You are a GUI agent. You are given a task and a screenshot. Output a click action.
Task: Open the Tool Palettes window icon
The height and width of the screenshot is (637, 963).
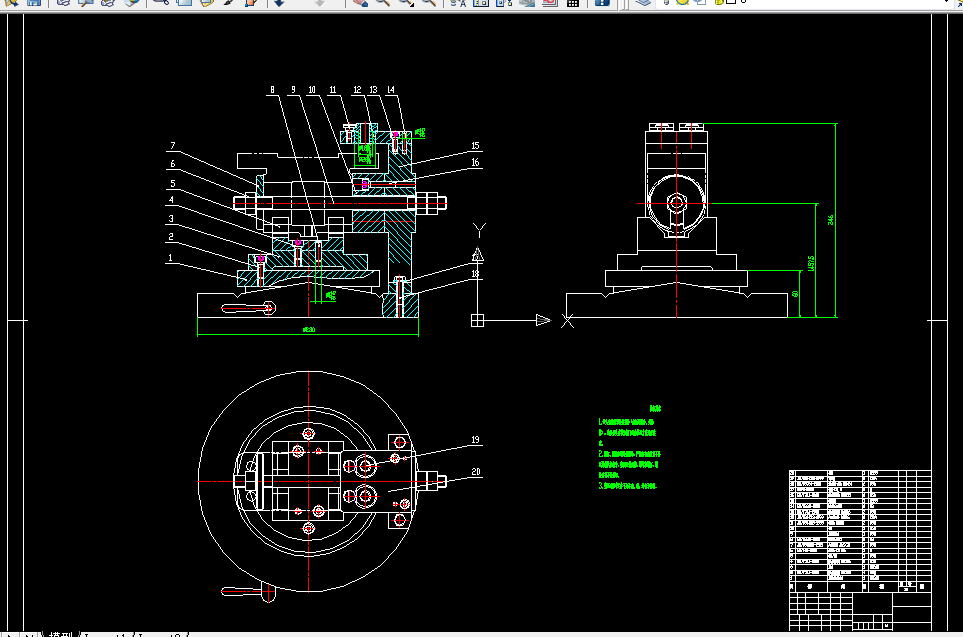504,2
